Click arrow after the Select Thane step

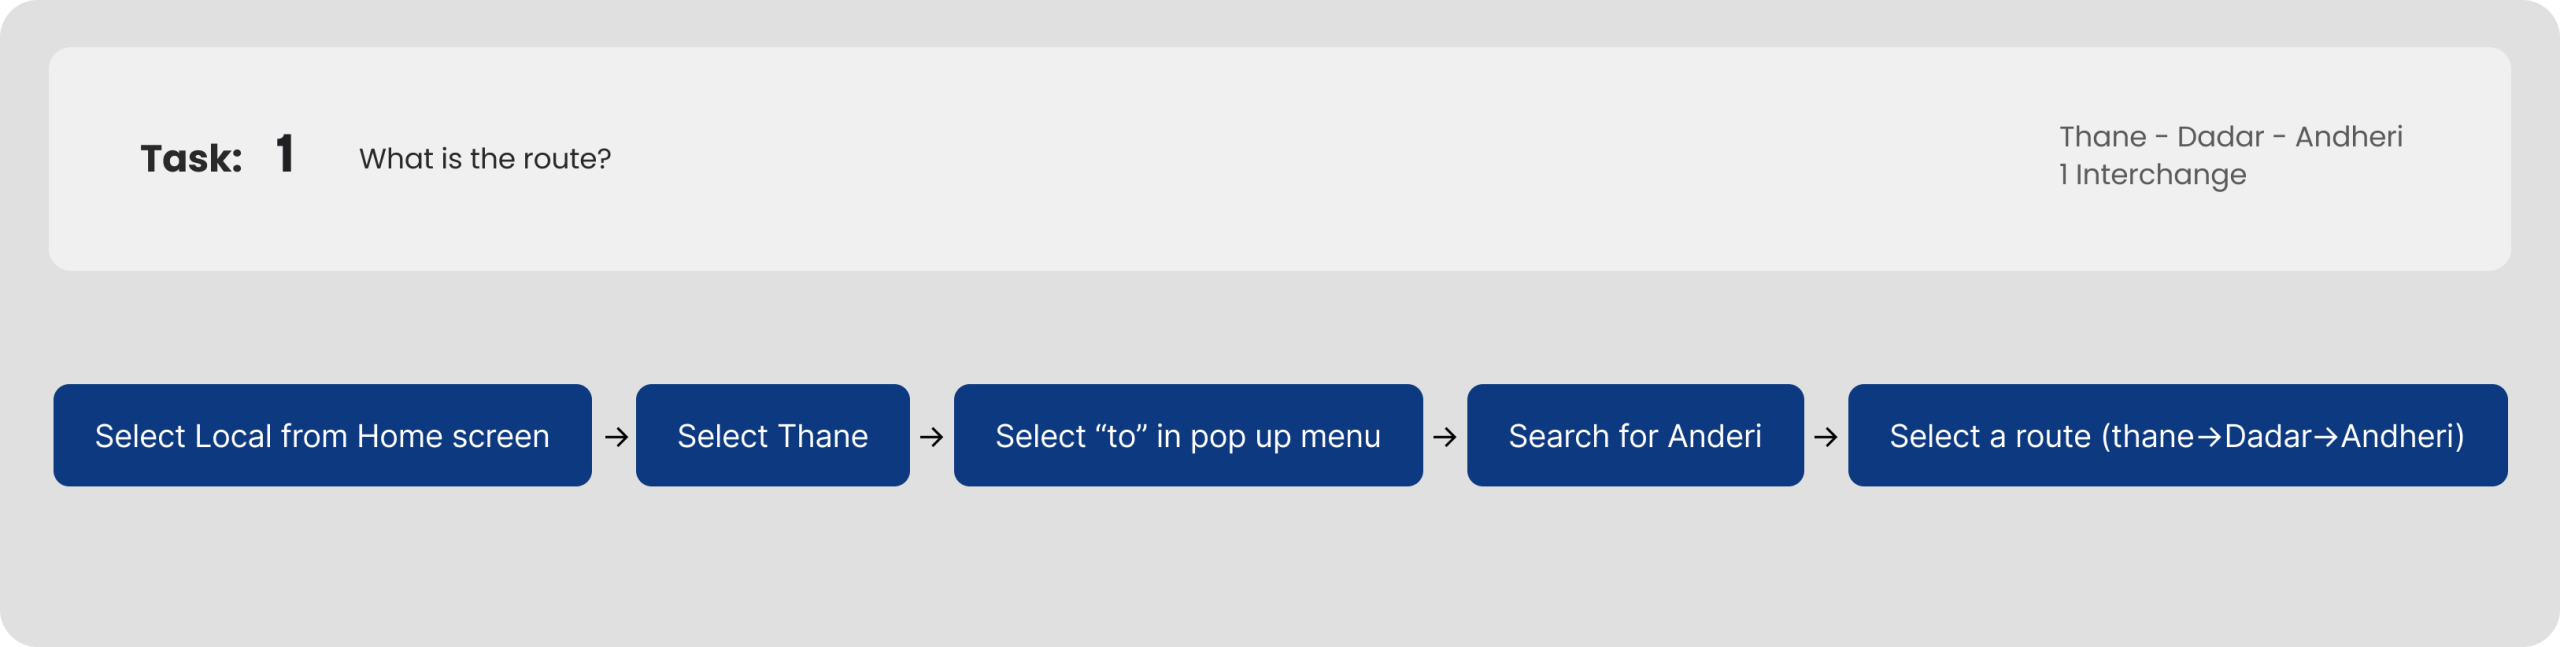click(931, 437)
